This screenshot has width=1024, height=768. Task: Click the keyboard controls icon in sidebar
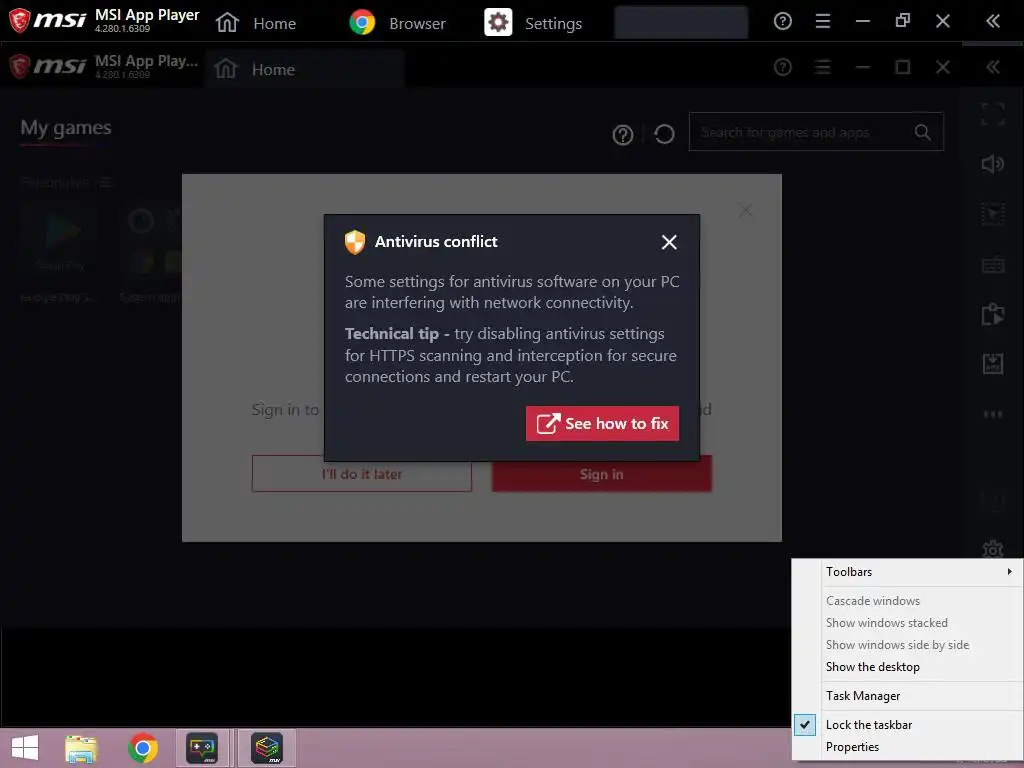pos(993,265)
